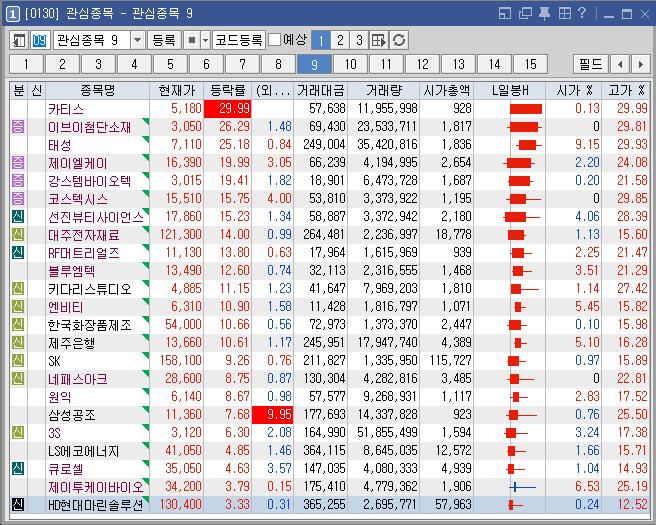Toggle the left panel list icon
The height and width of the screenshot is (525, 656).
click(x=19, y=41)
